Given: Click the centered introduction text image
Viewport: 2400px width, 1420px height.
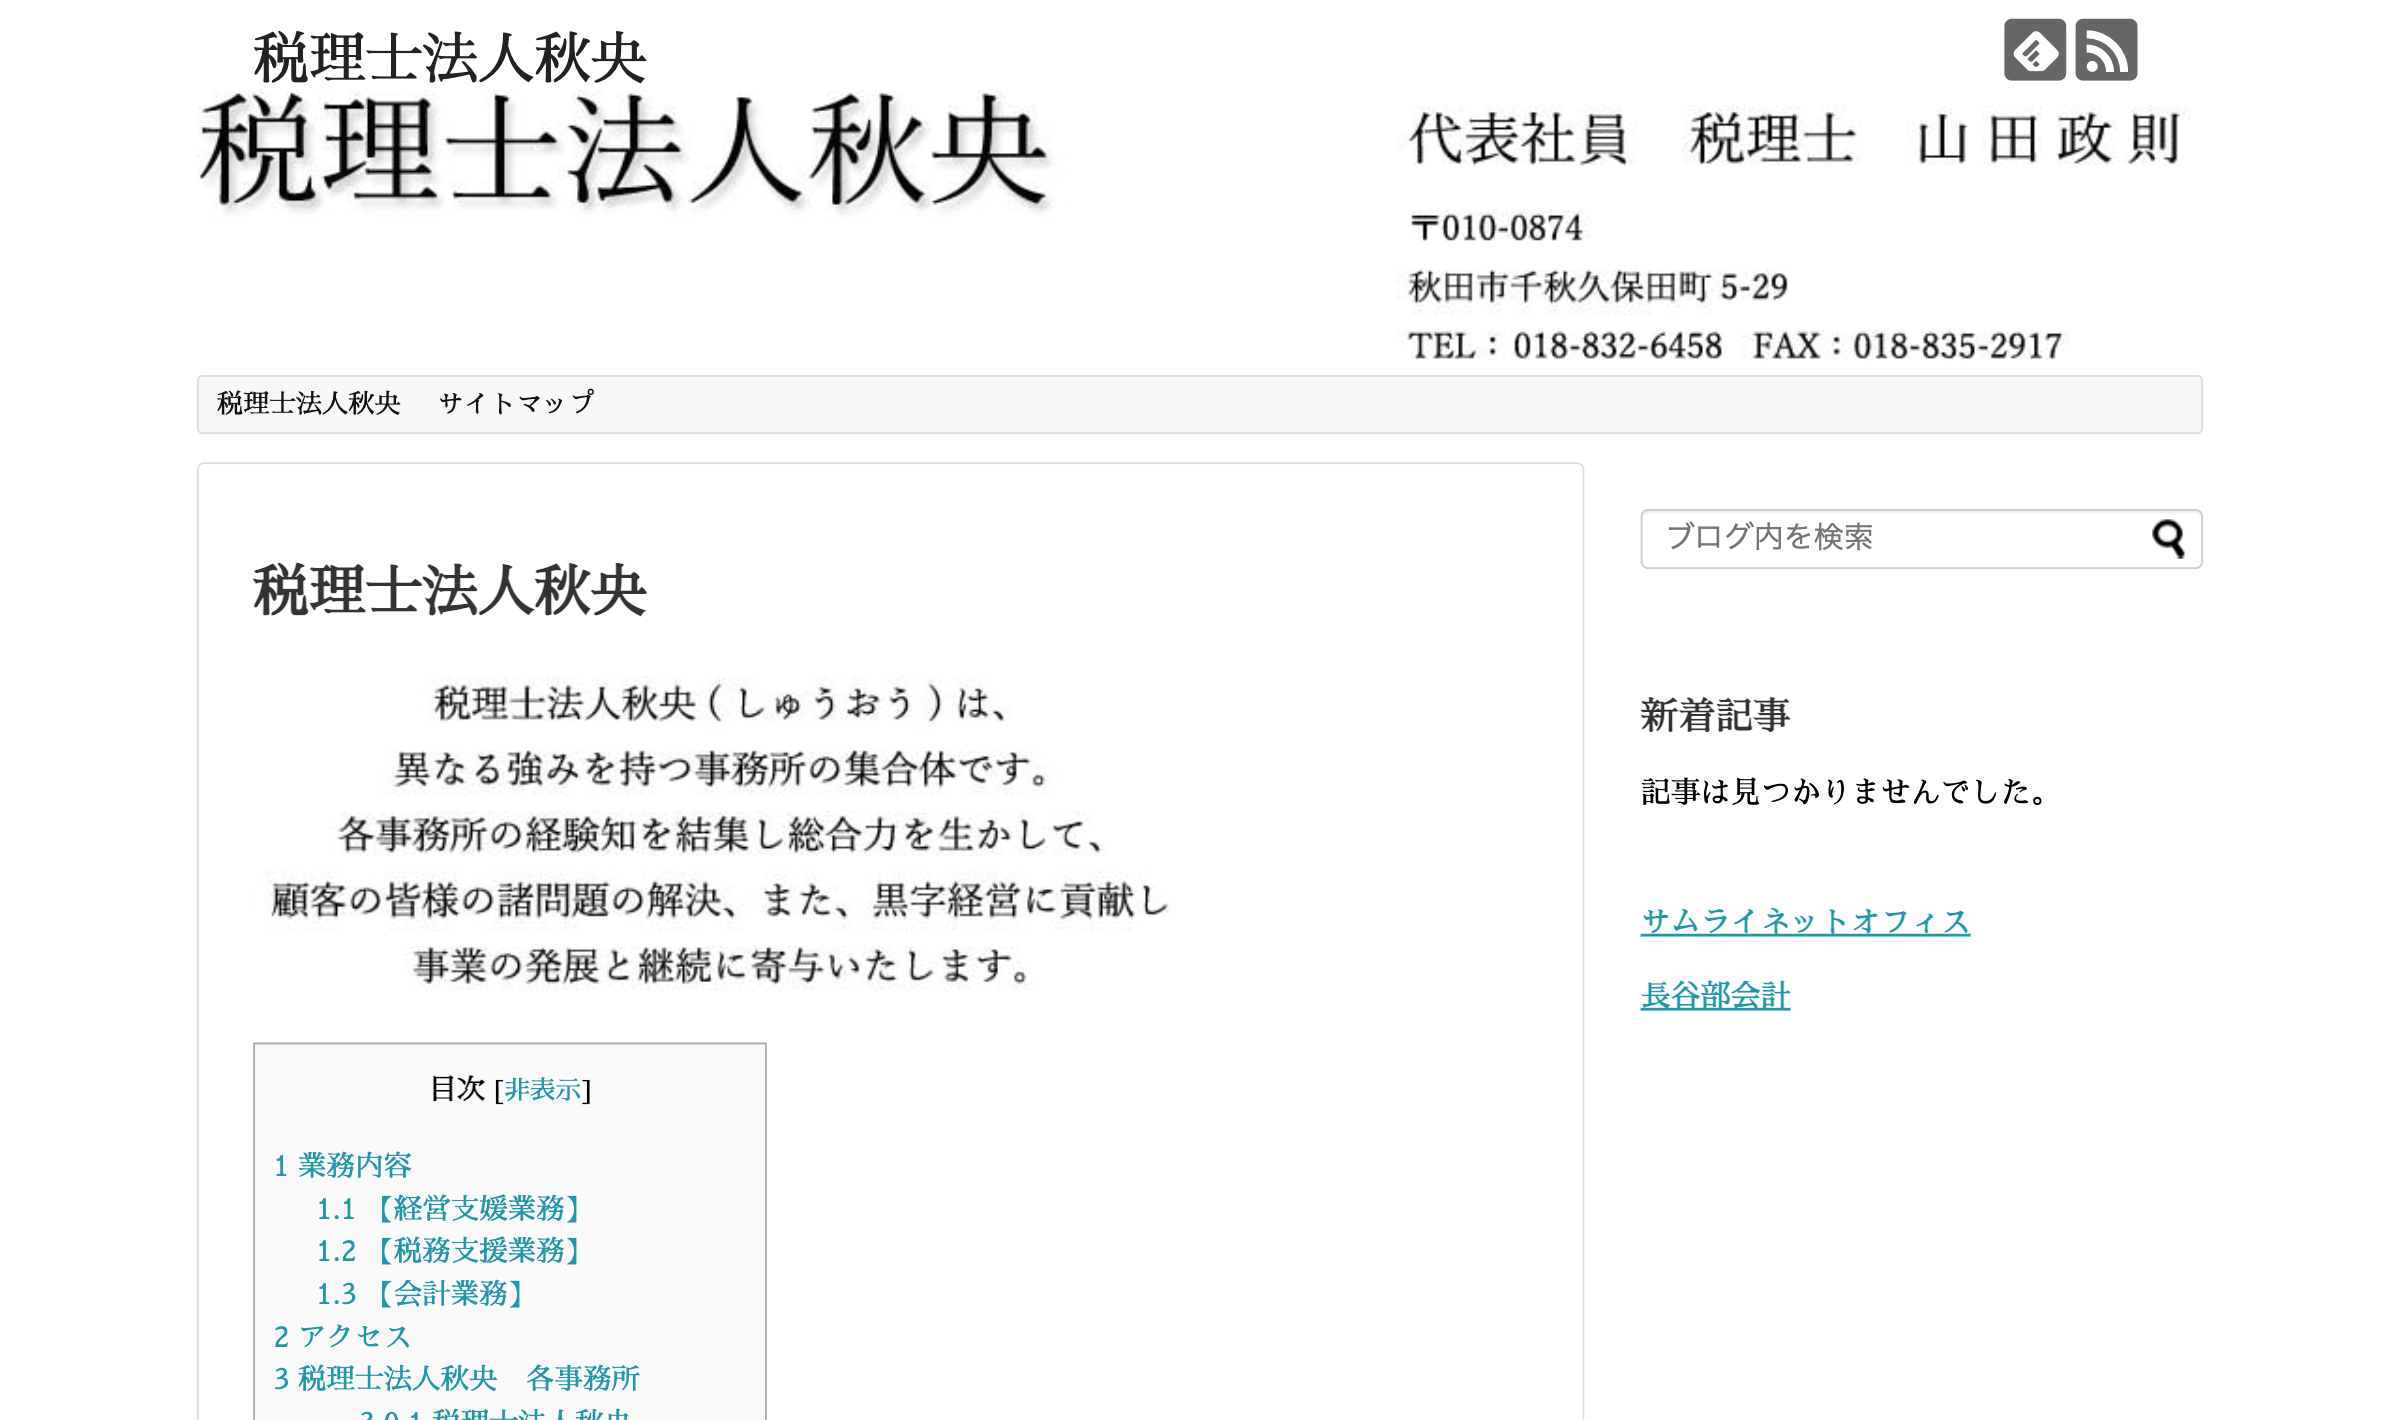Looking at the screenshot, I should click(x=720, y=835).
